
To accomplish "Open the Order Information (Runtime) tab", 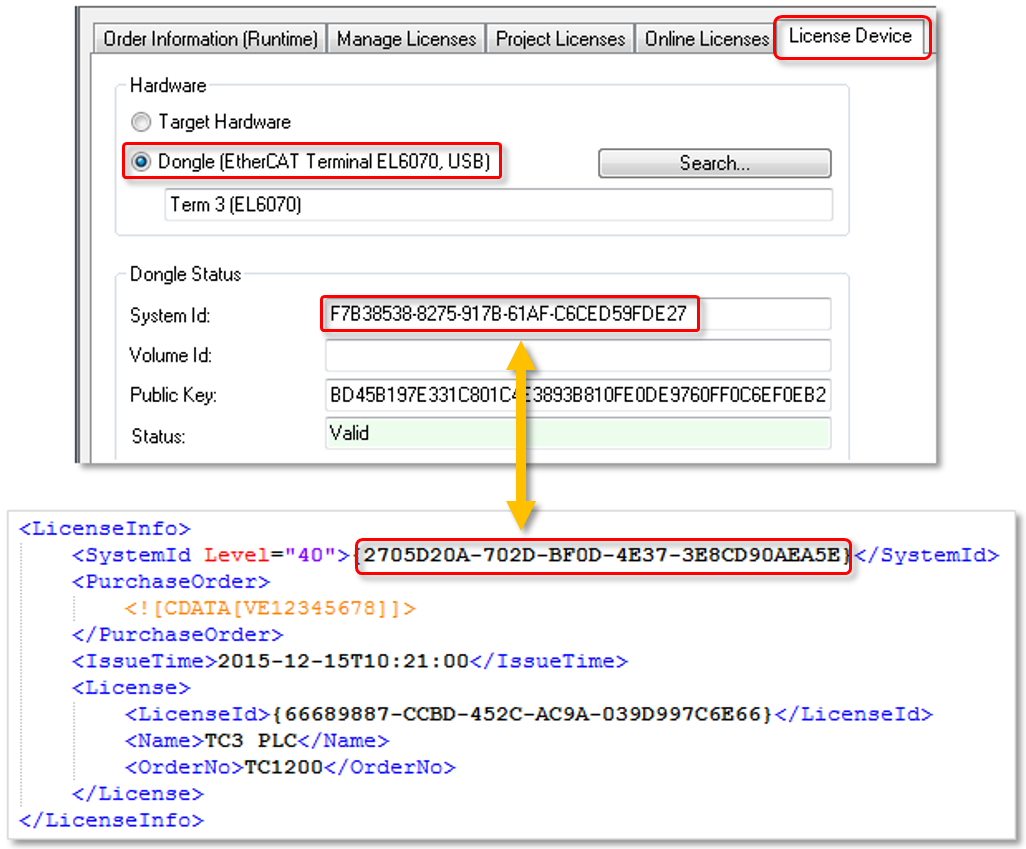I will pyautogui.click(x=209, y=39).
